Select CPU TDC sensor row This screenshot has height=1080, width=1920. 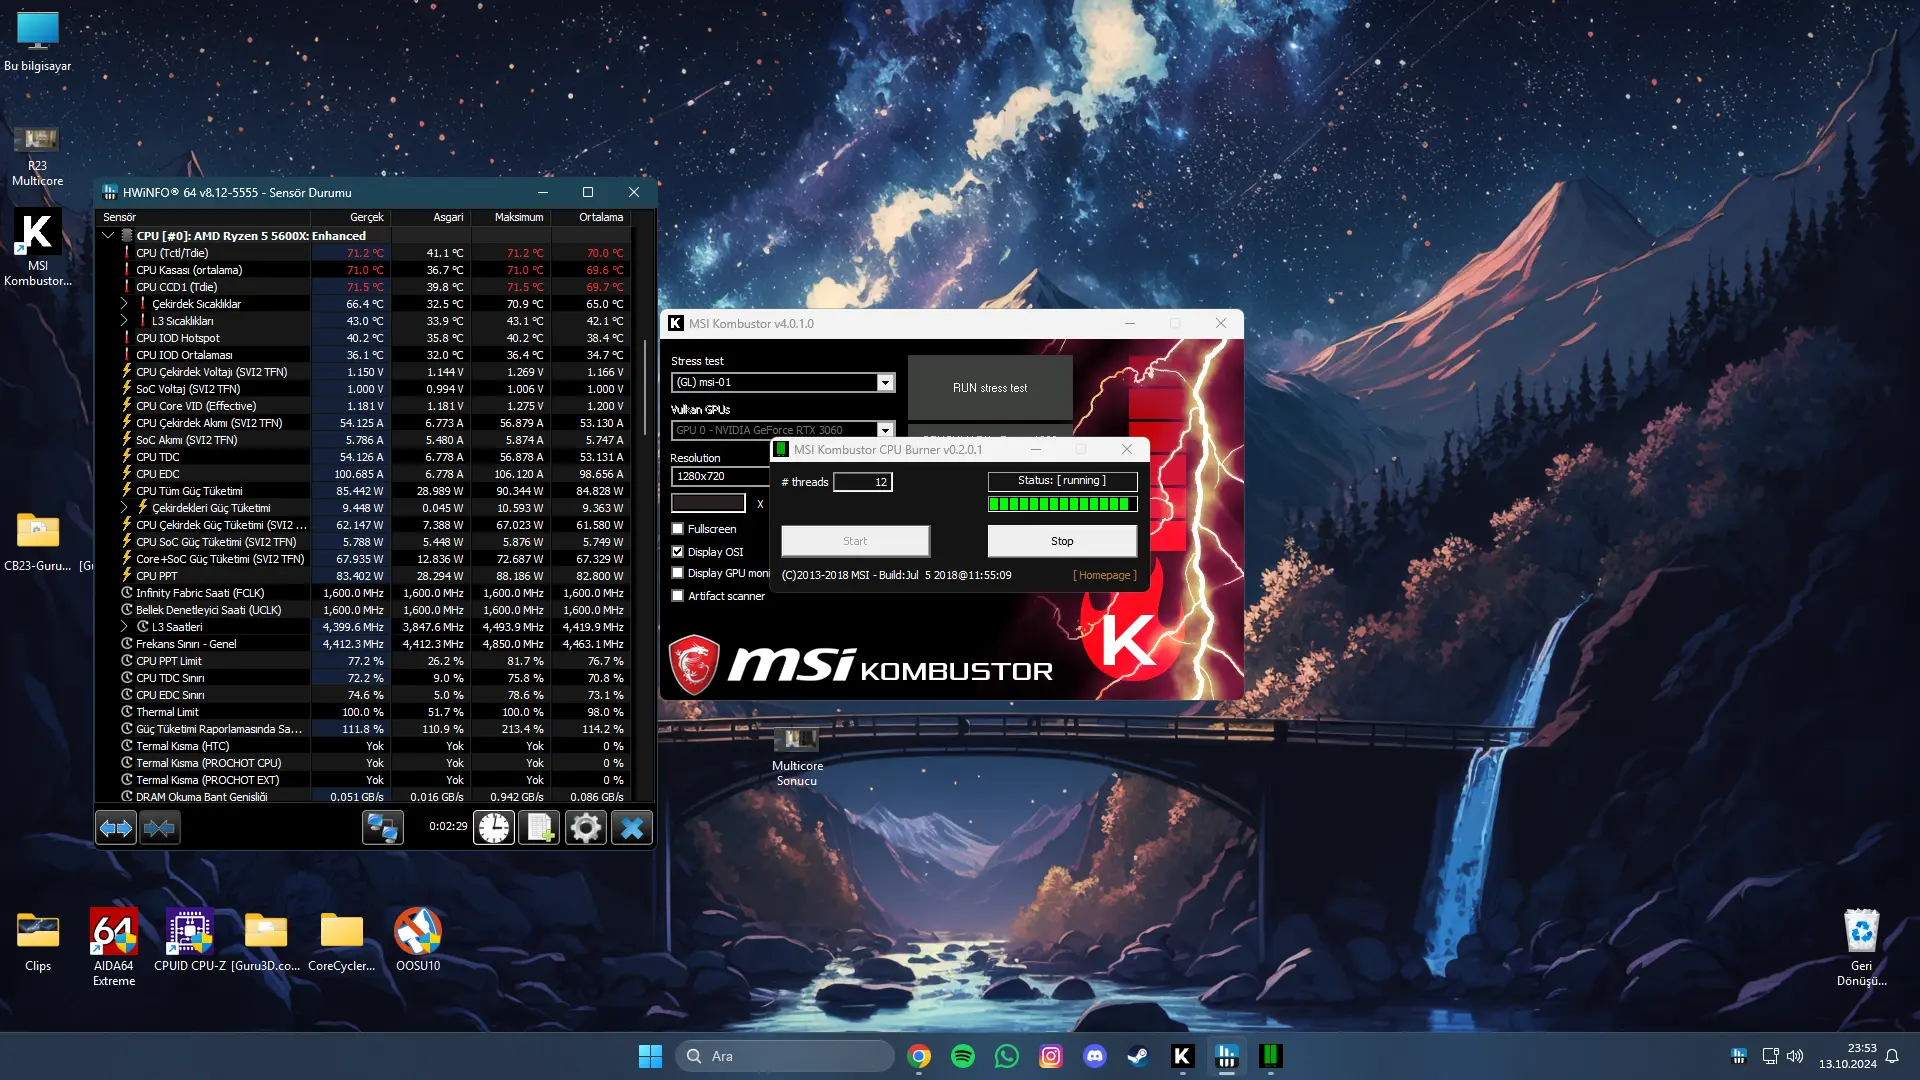tap(363, 457)
